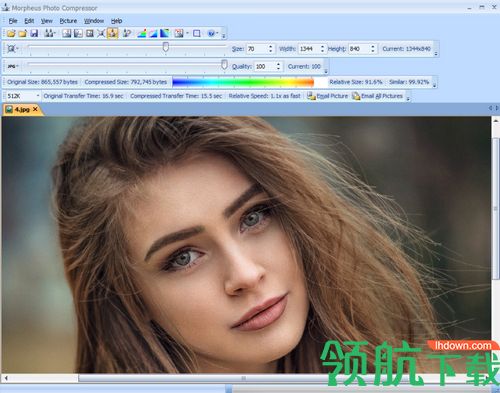Click the Similar 99.92% text
Screen dimensions: 500x393
pyautogui.click(x=409, y=82)
